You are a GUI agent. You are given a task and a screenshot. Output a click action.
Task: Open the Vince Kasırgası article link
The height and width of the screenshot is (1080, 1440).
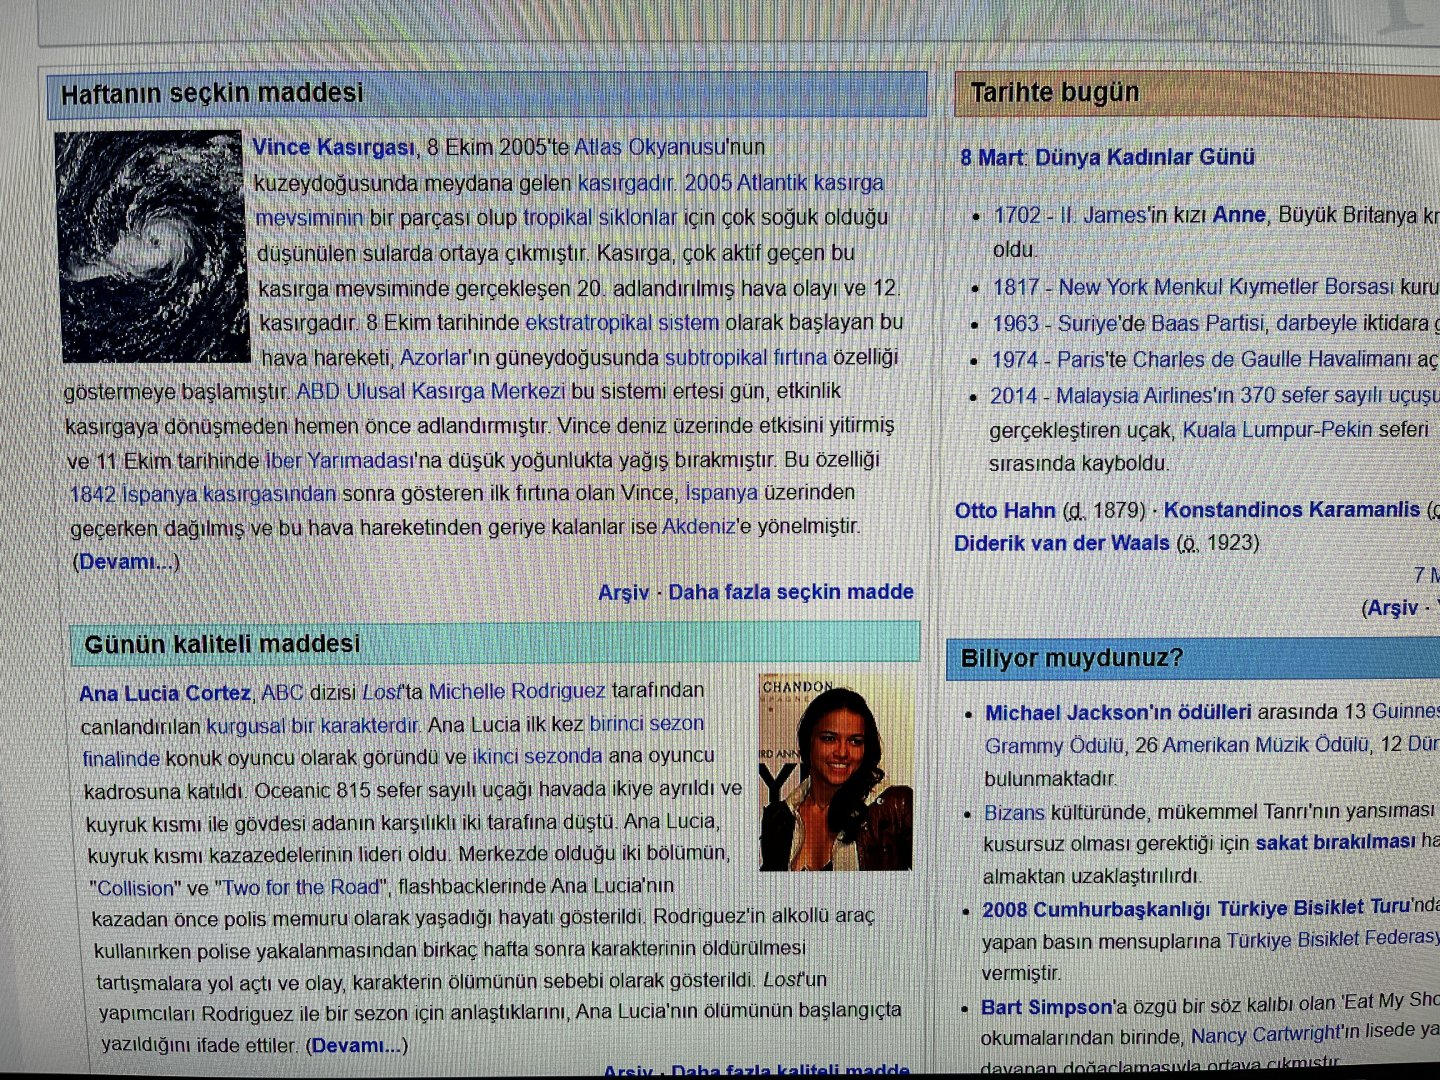(x=333, y=148)
